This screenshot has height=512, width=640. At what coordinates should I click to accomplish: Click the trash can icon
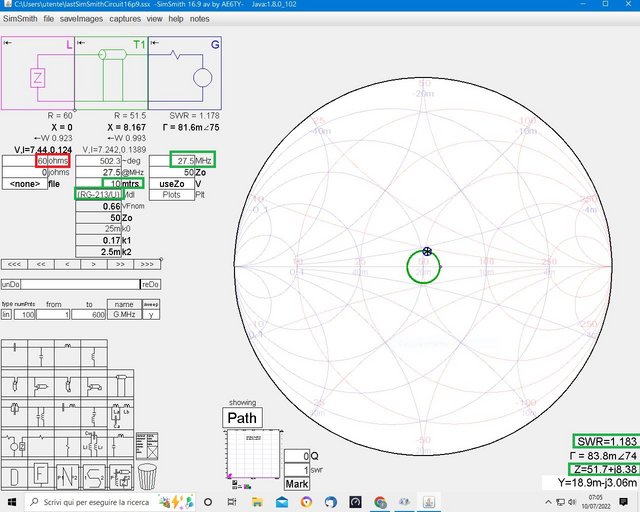tap(147, 476)
